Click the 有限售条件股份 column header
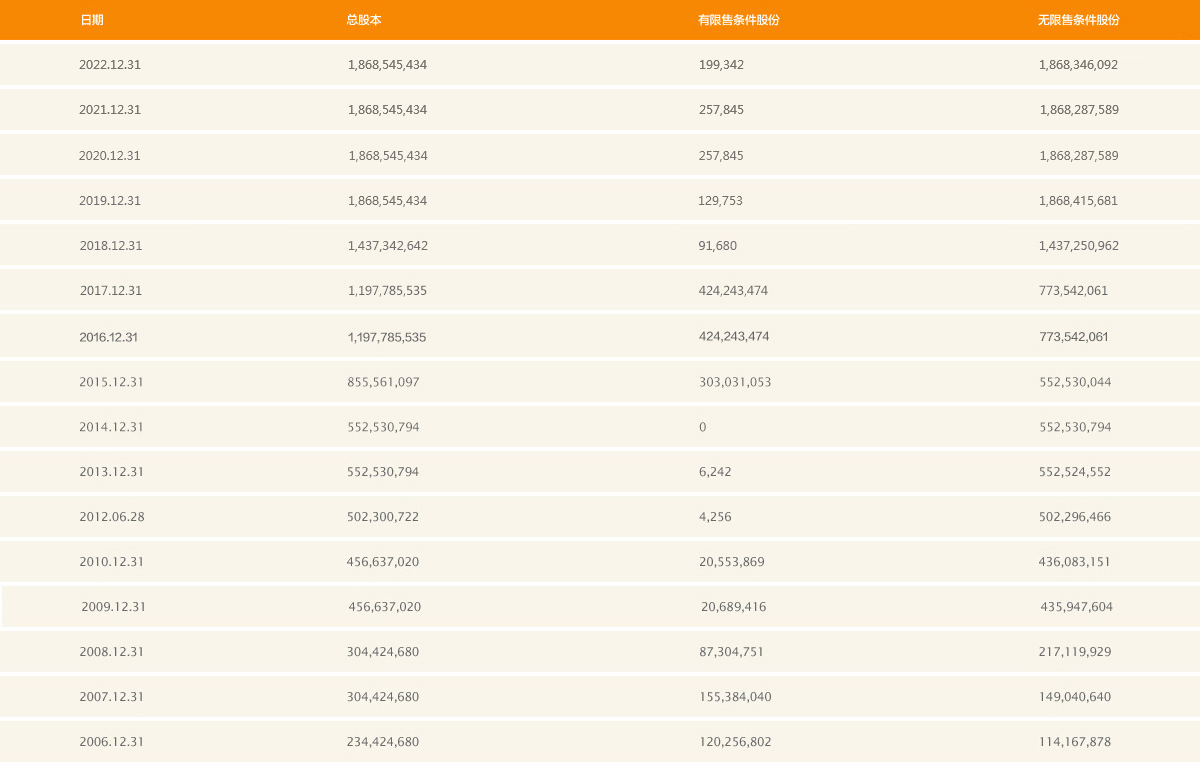 pos(739,20)
